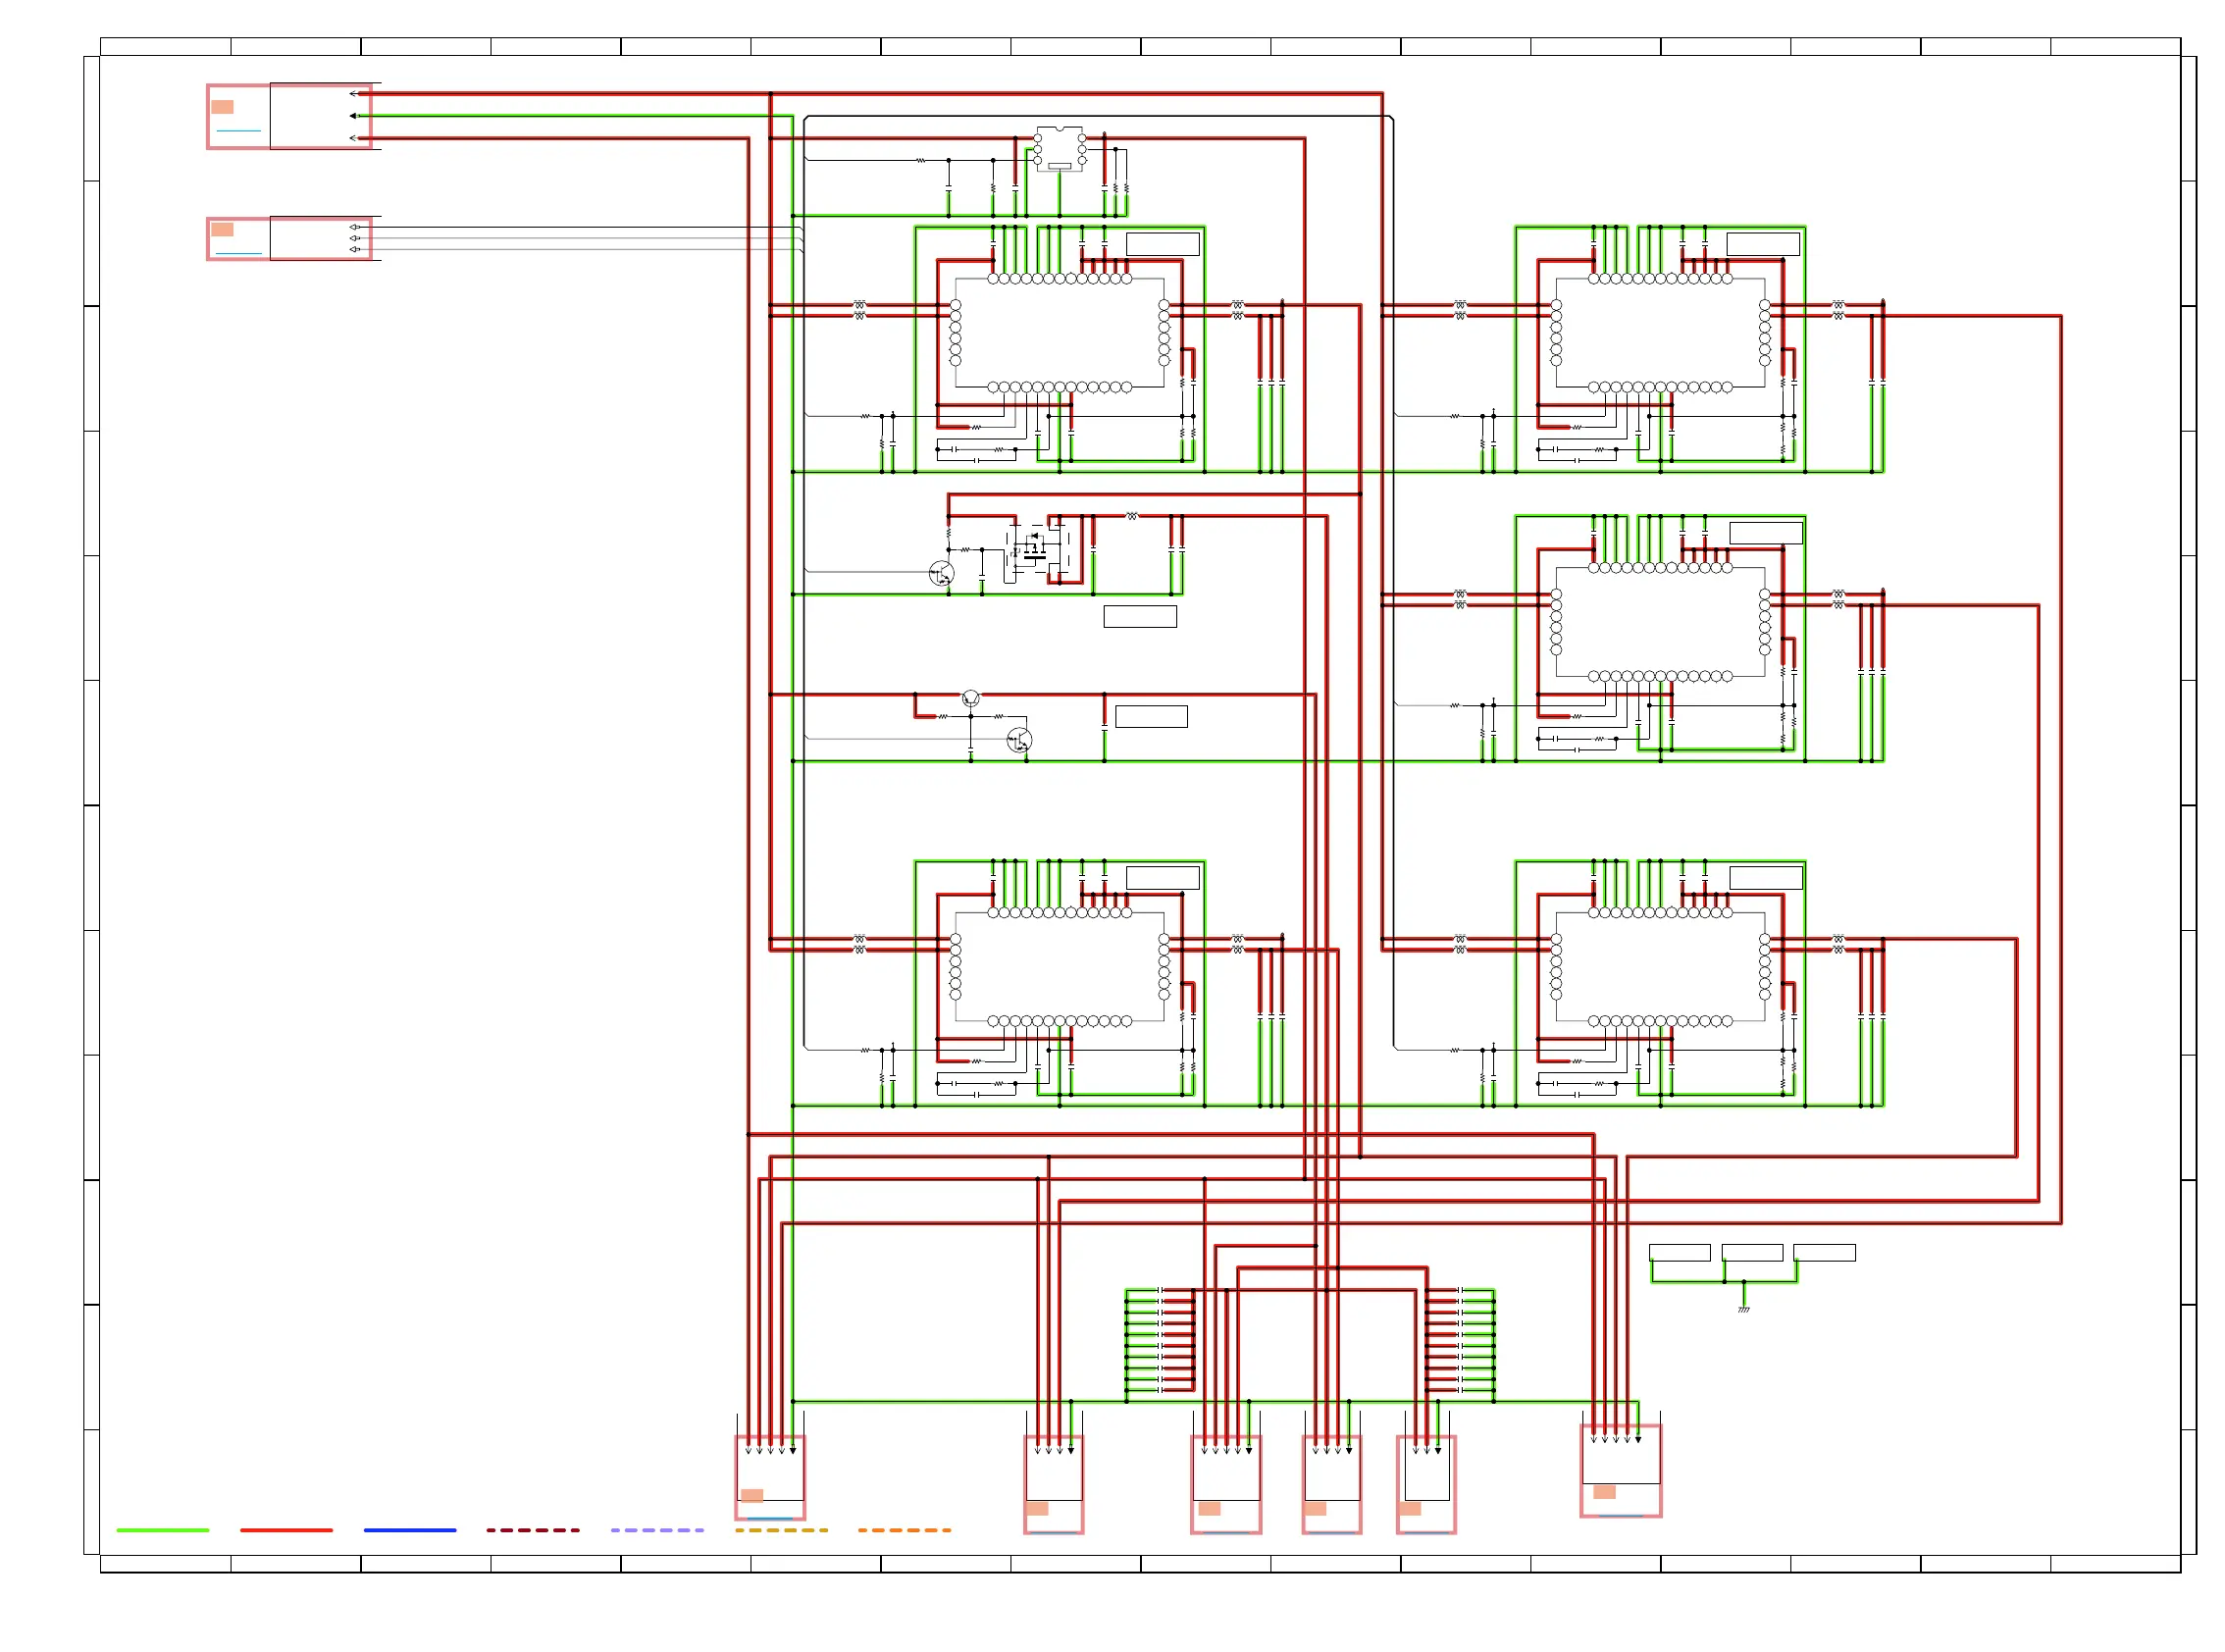Select the leftmost connector block along the bottom
This screenshot has height=1652, width=2225.
click(770, 1477)
